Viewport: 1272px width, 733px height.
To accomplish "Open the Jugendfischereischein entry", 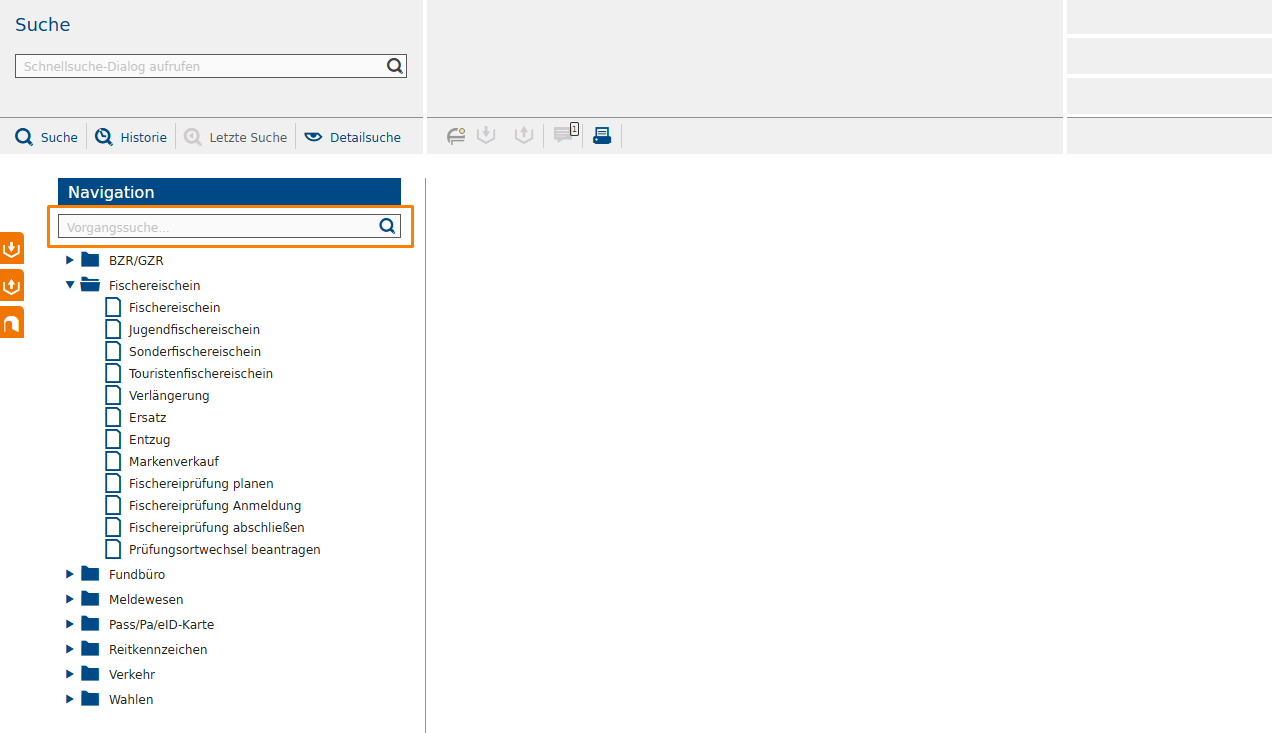I will [194, 329].
